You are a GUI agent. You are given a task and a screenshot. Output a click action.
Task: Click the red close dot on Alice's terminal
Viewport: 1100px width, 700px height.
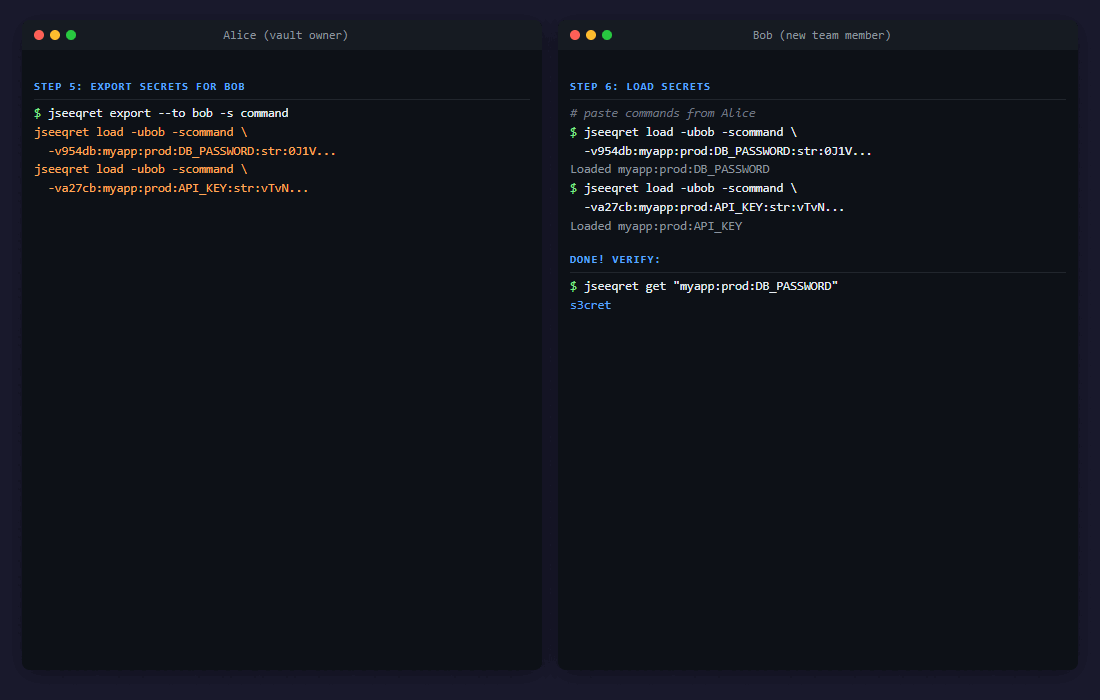click(39, 35)
